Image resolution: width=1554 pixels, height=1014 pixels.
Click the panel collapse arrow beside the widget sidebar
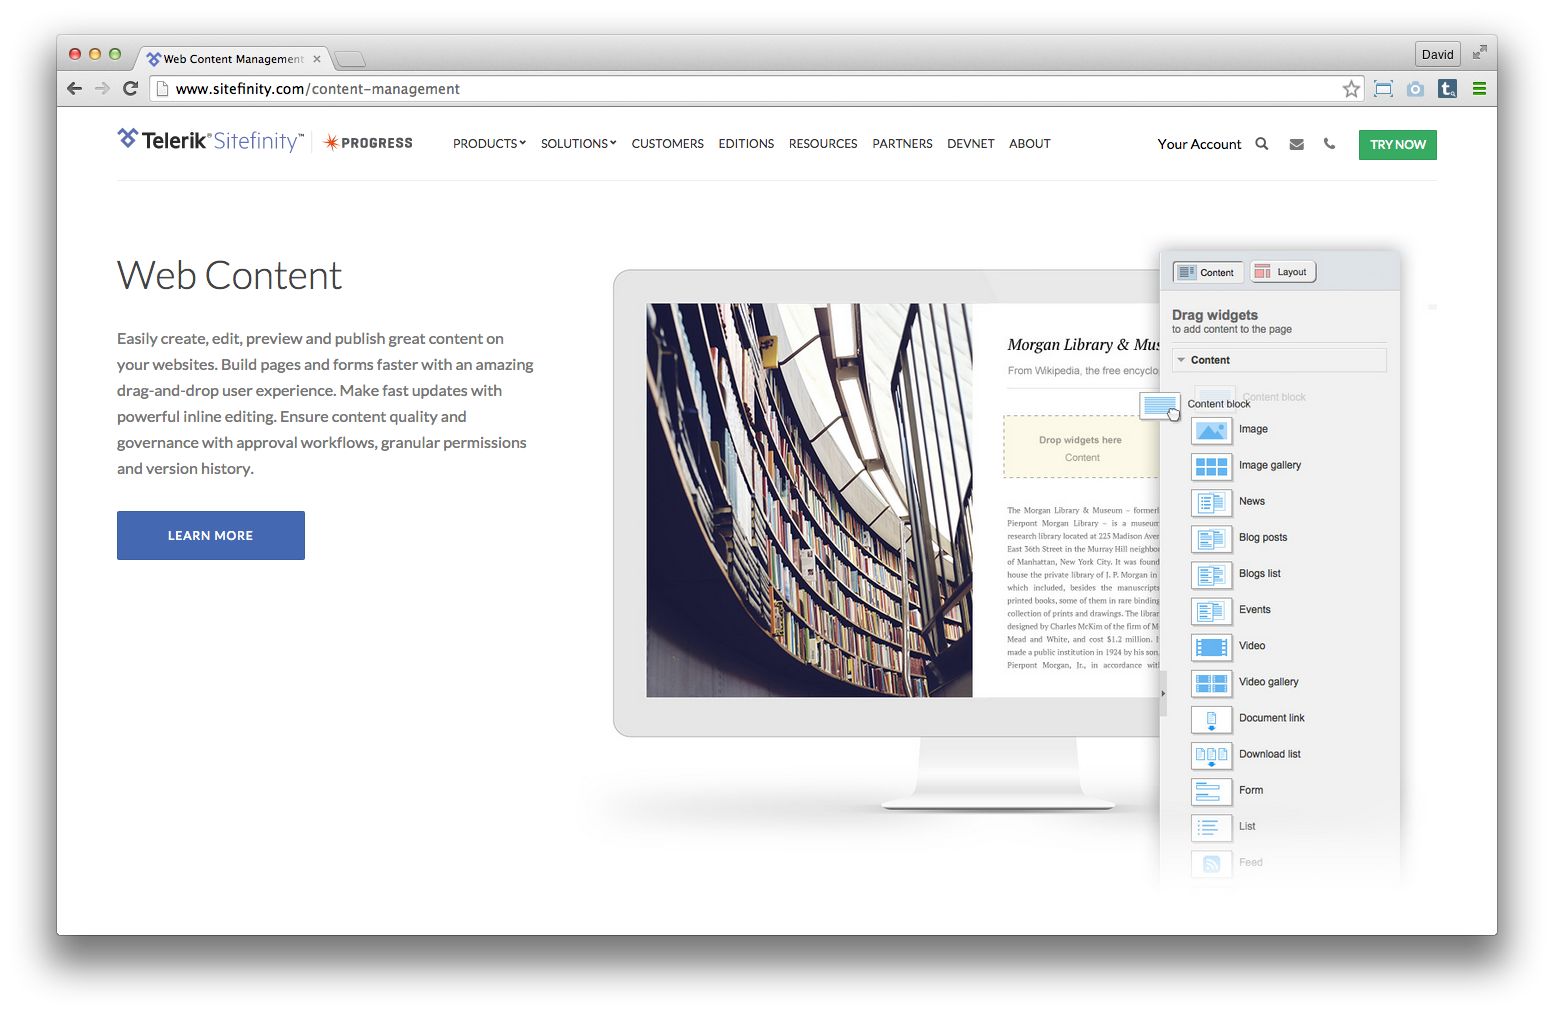[x=1163, y=693]
